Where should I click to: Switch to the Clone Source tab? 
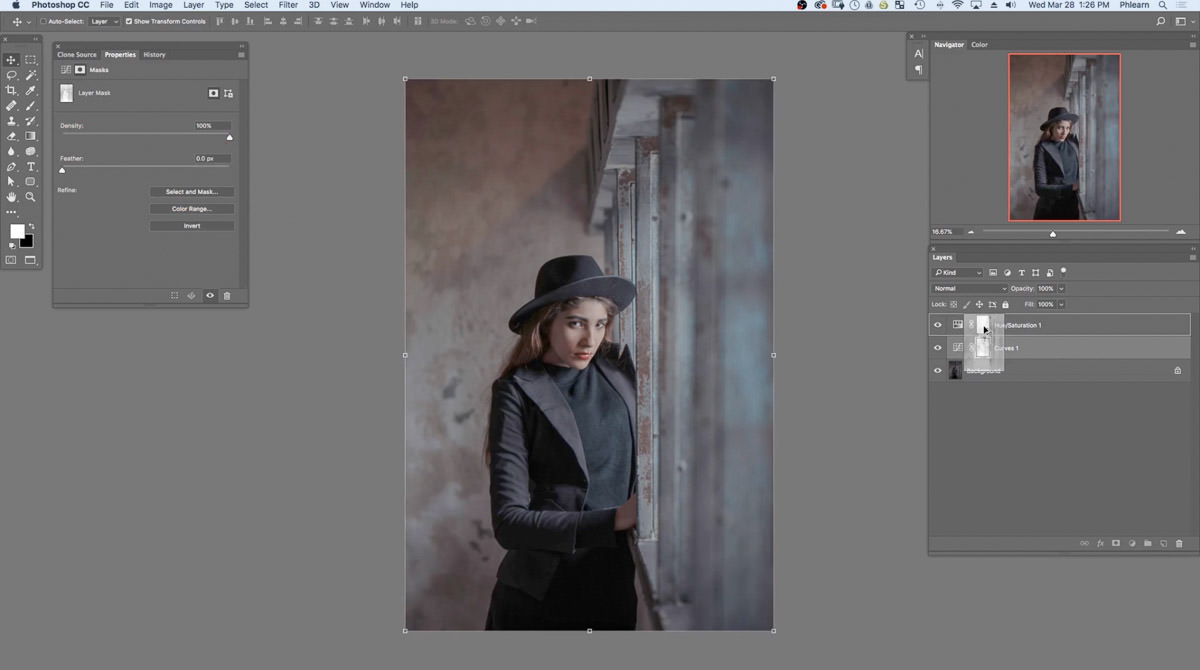77,55
